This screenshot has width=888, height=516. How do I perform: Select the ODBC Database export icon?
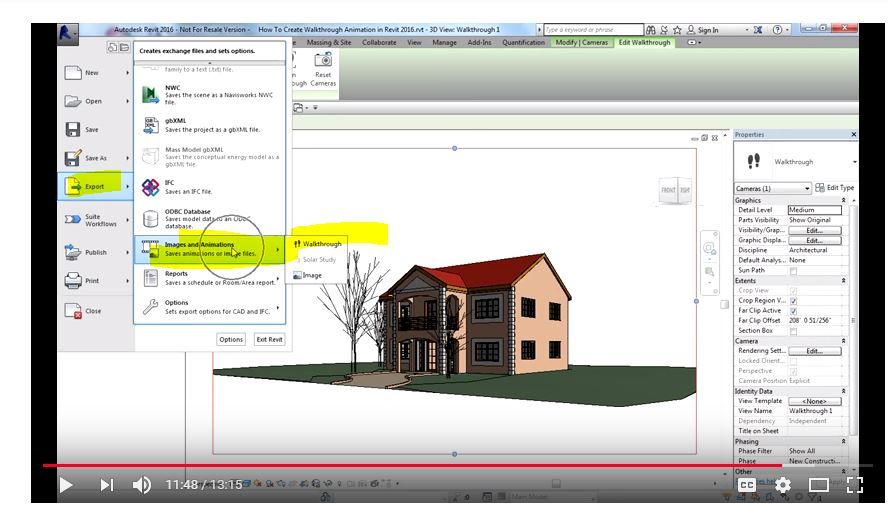[150, 218]
